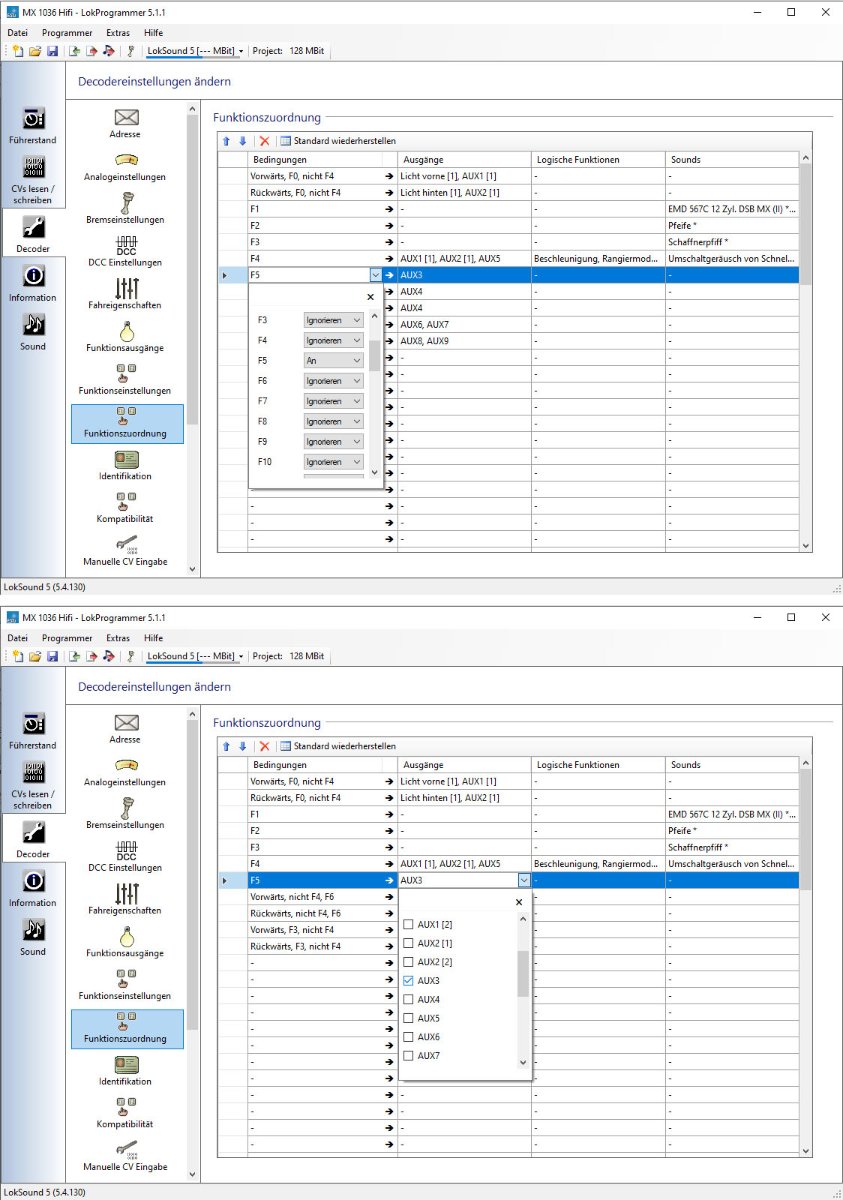Check the AUX7 checkbox
Screen dimensions: 843x1200
[408, 1056]
